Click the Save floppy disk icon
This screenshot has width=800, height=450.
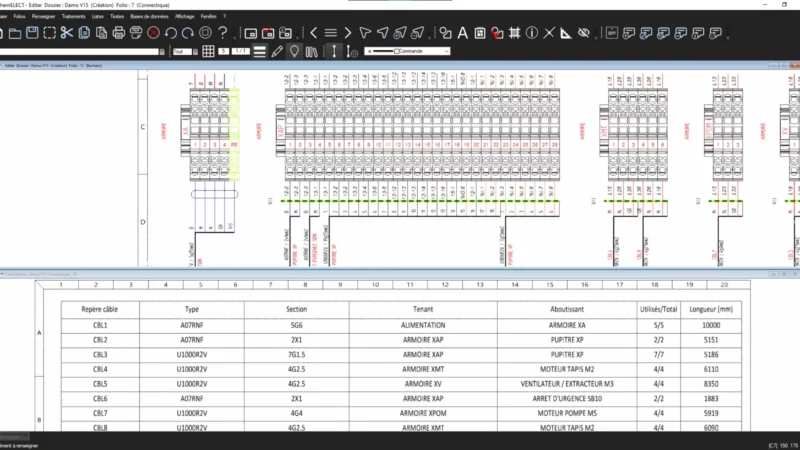(x=31, y=33)
